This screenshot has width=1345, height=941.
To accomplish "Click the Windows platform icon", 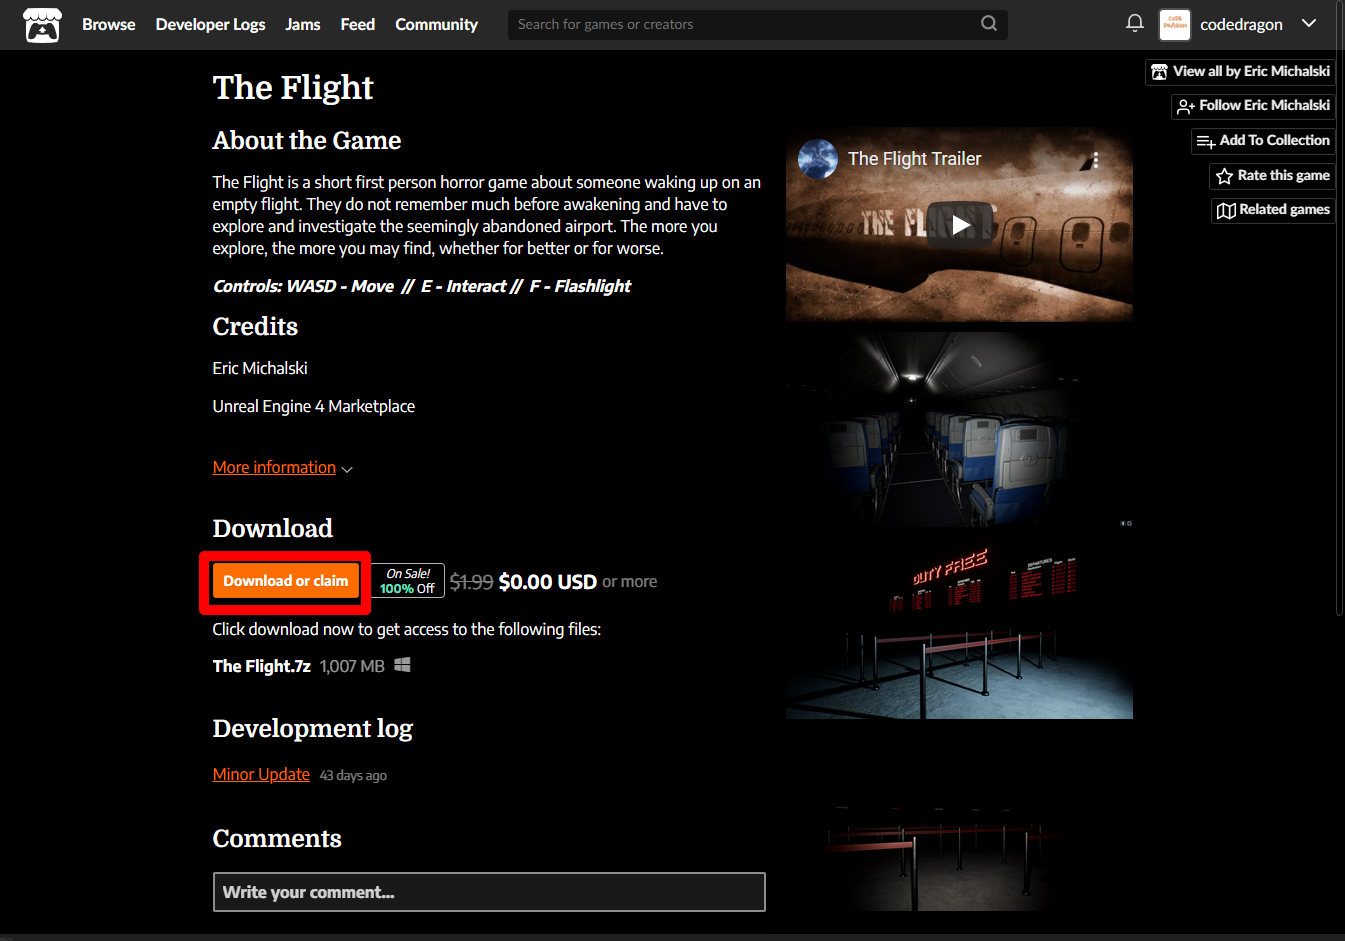I will (x=402, y=665).
